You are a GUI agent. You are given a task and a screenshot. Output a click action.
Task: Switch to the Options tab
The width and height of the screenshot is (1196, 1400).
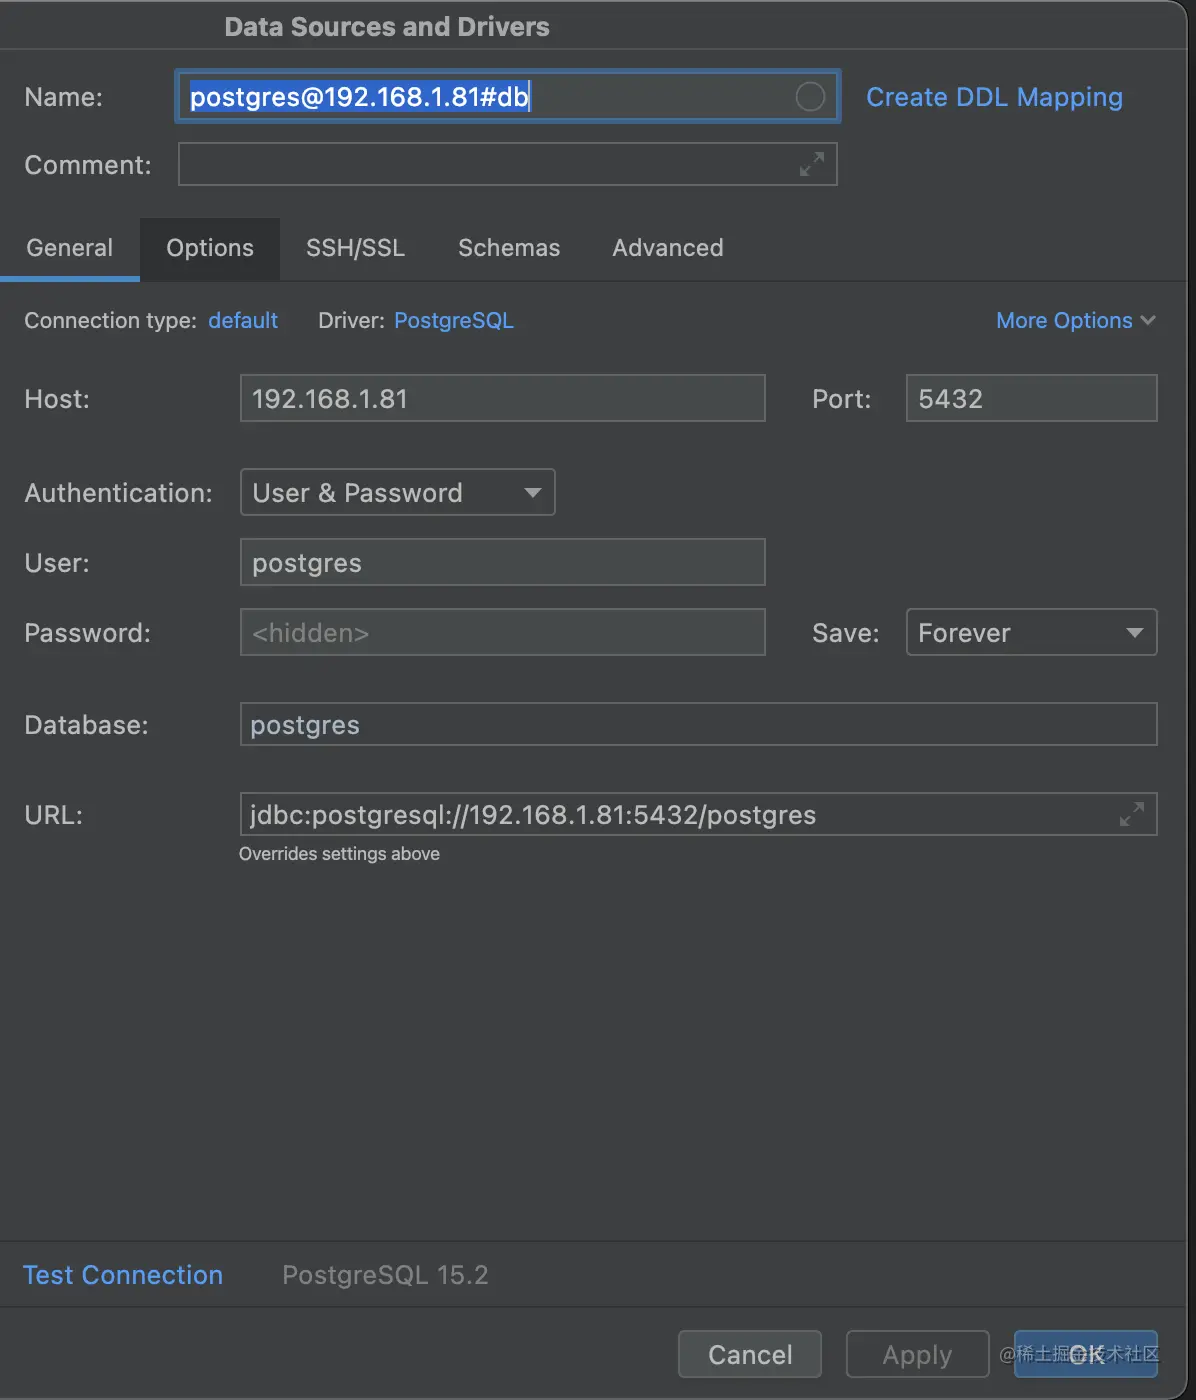click(x=210, y=248)
